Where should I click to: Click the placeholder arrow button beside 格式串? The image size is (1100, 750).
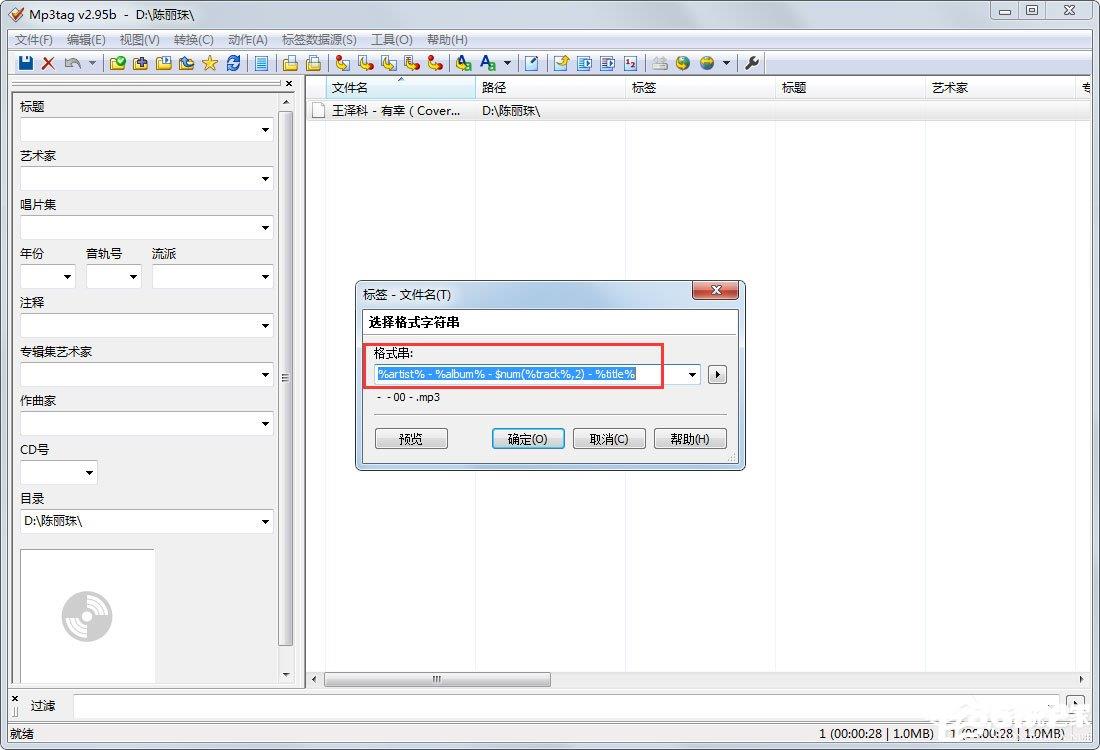(x=717, y=375)
